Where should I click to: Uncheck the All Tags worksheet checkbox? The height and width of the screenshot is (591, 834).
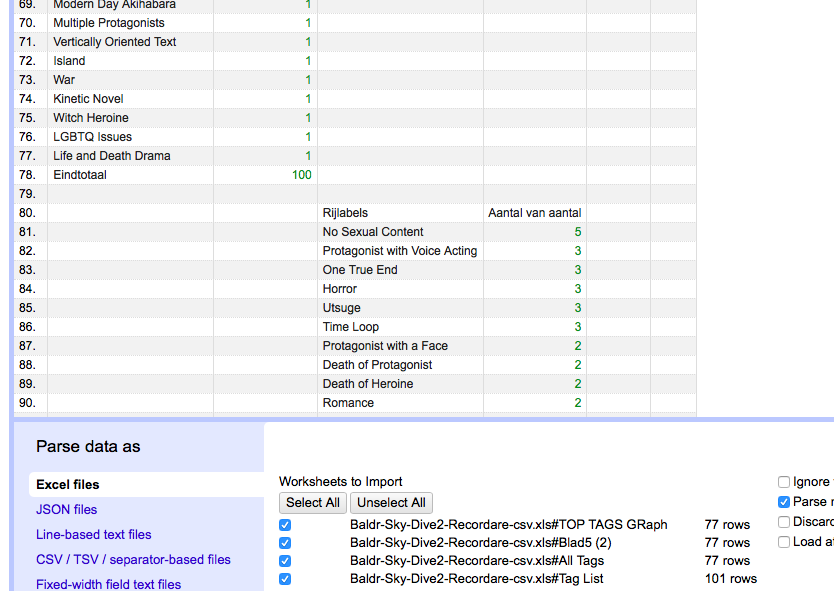[285, 561]
